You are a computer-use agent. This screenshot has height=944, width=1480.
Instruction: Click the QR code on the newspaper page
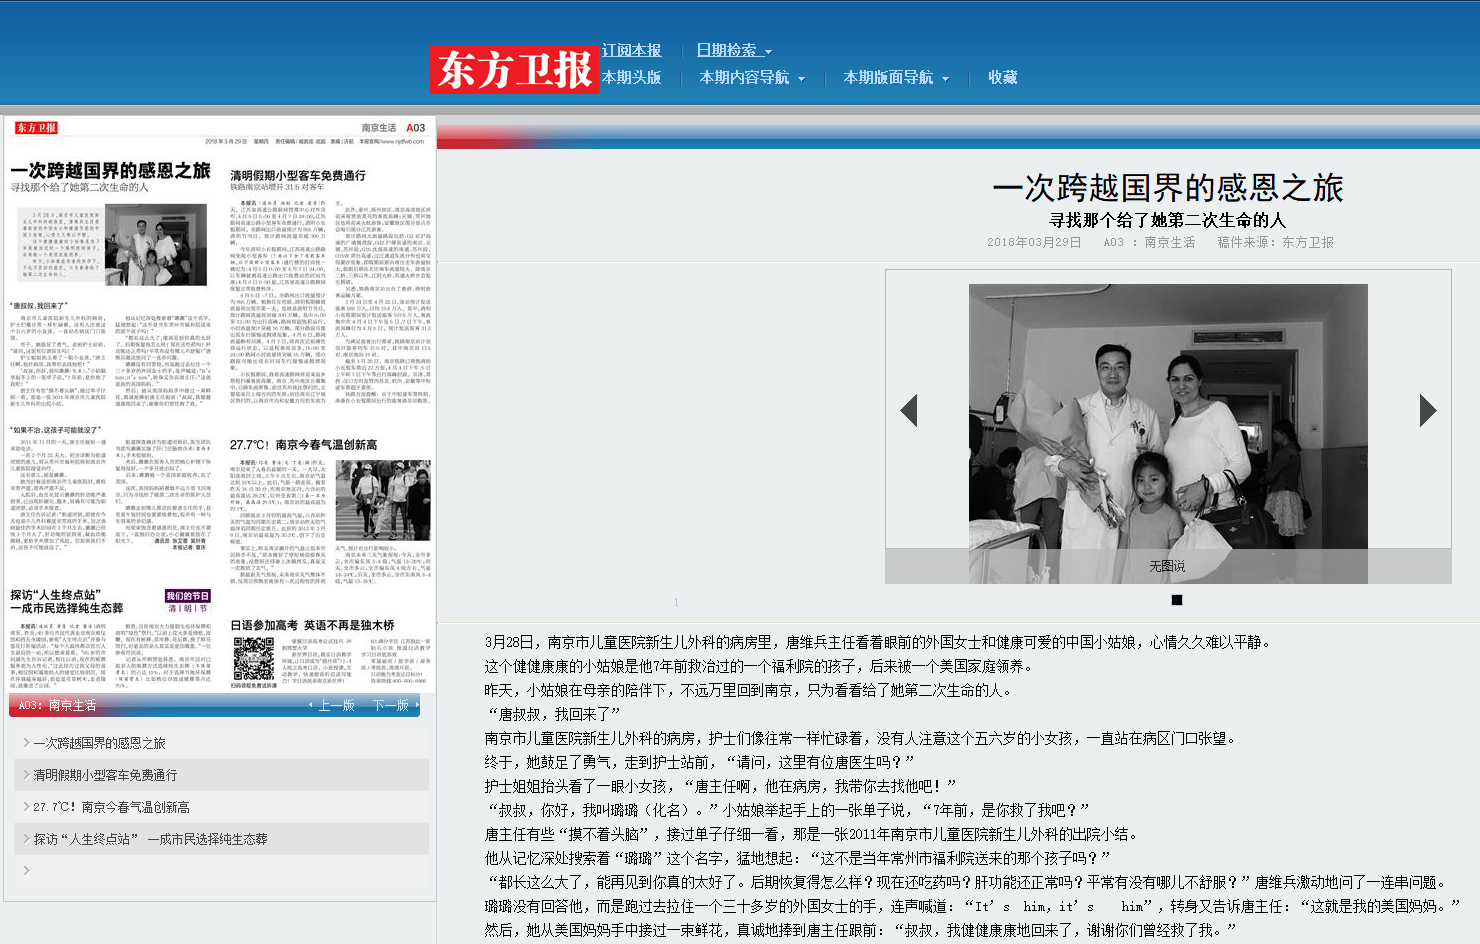coord(253,660)
